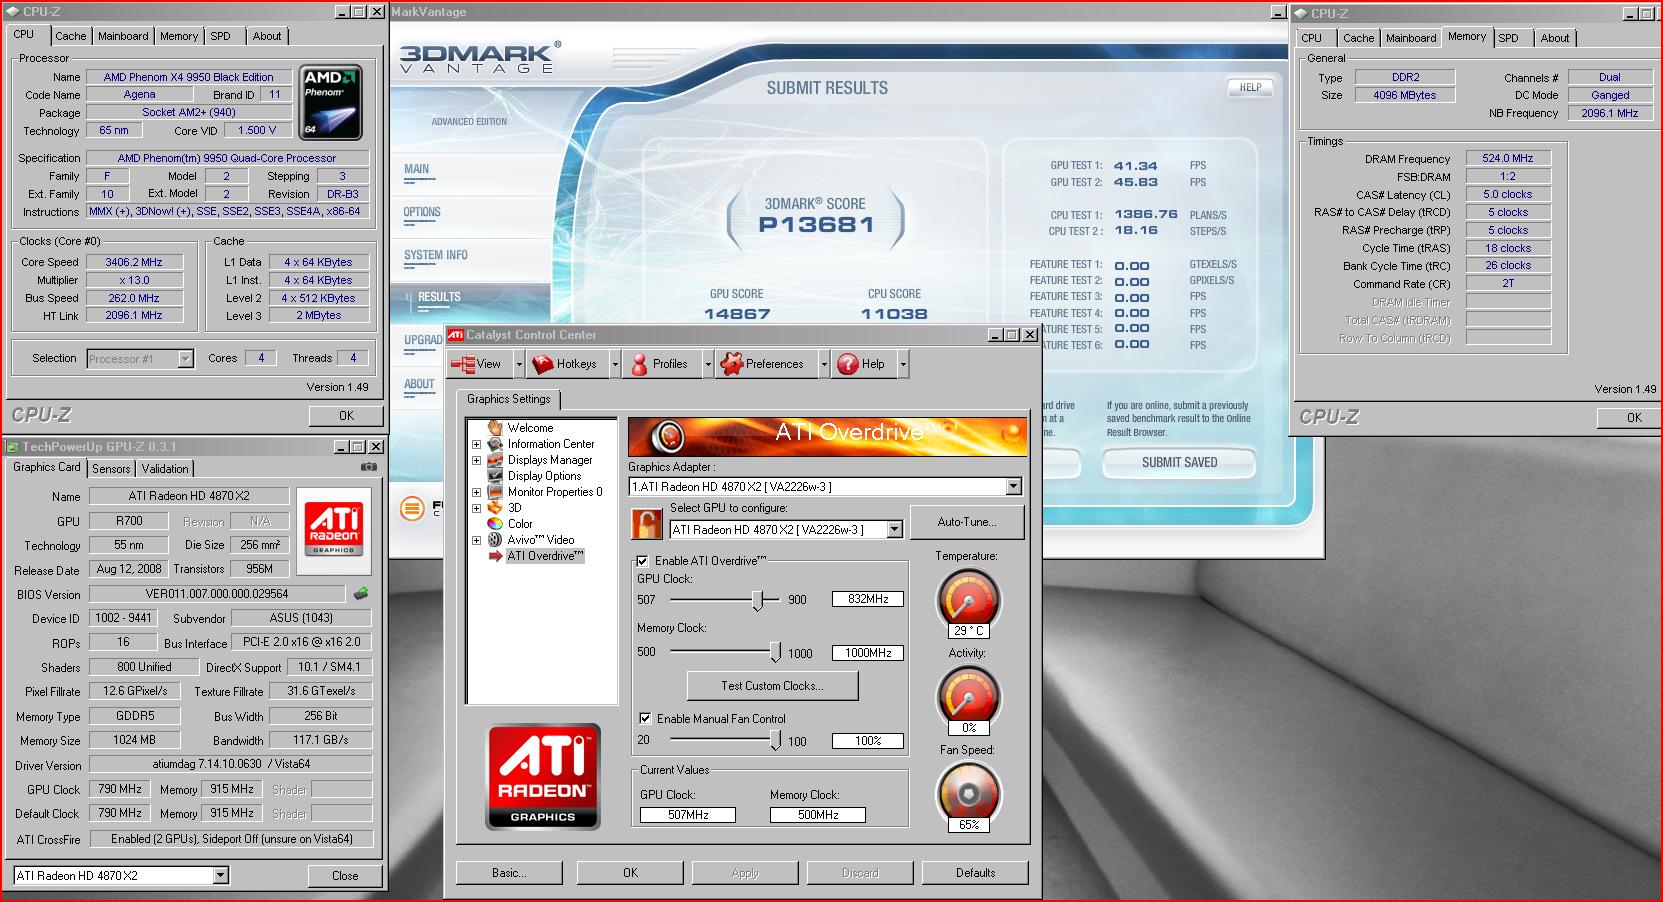Click the Catalyst Control Center title bar icon
Image resolution: width=1663 pixels, height=902 pixels.
pos(455,335)
